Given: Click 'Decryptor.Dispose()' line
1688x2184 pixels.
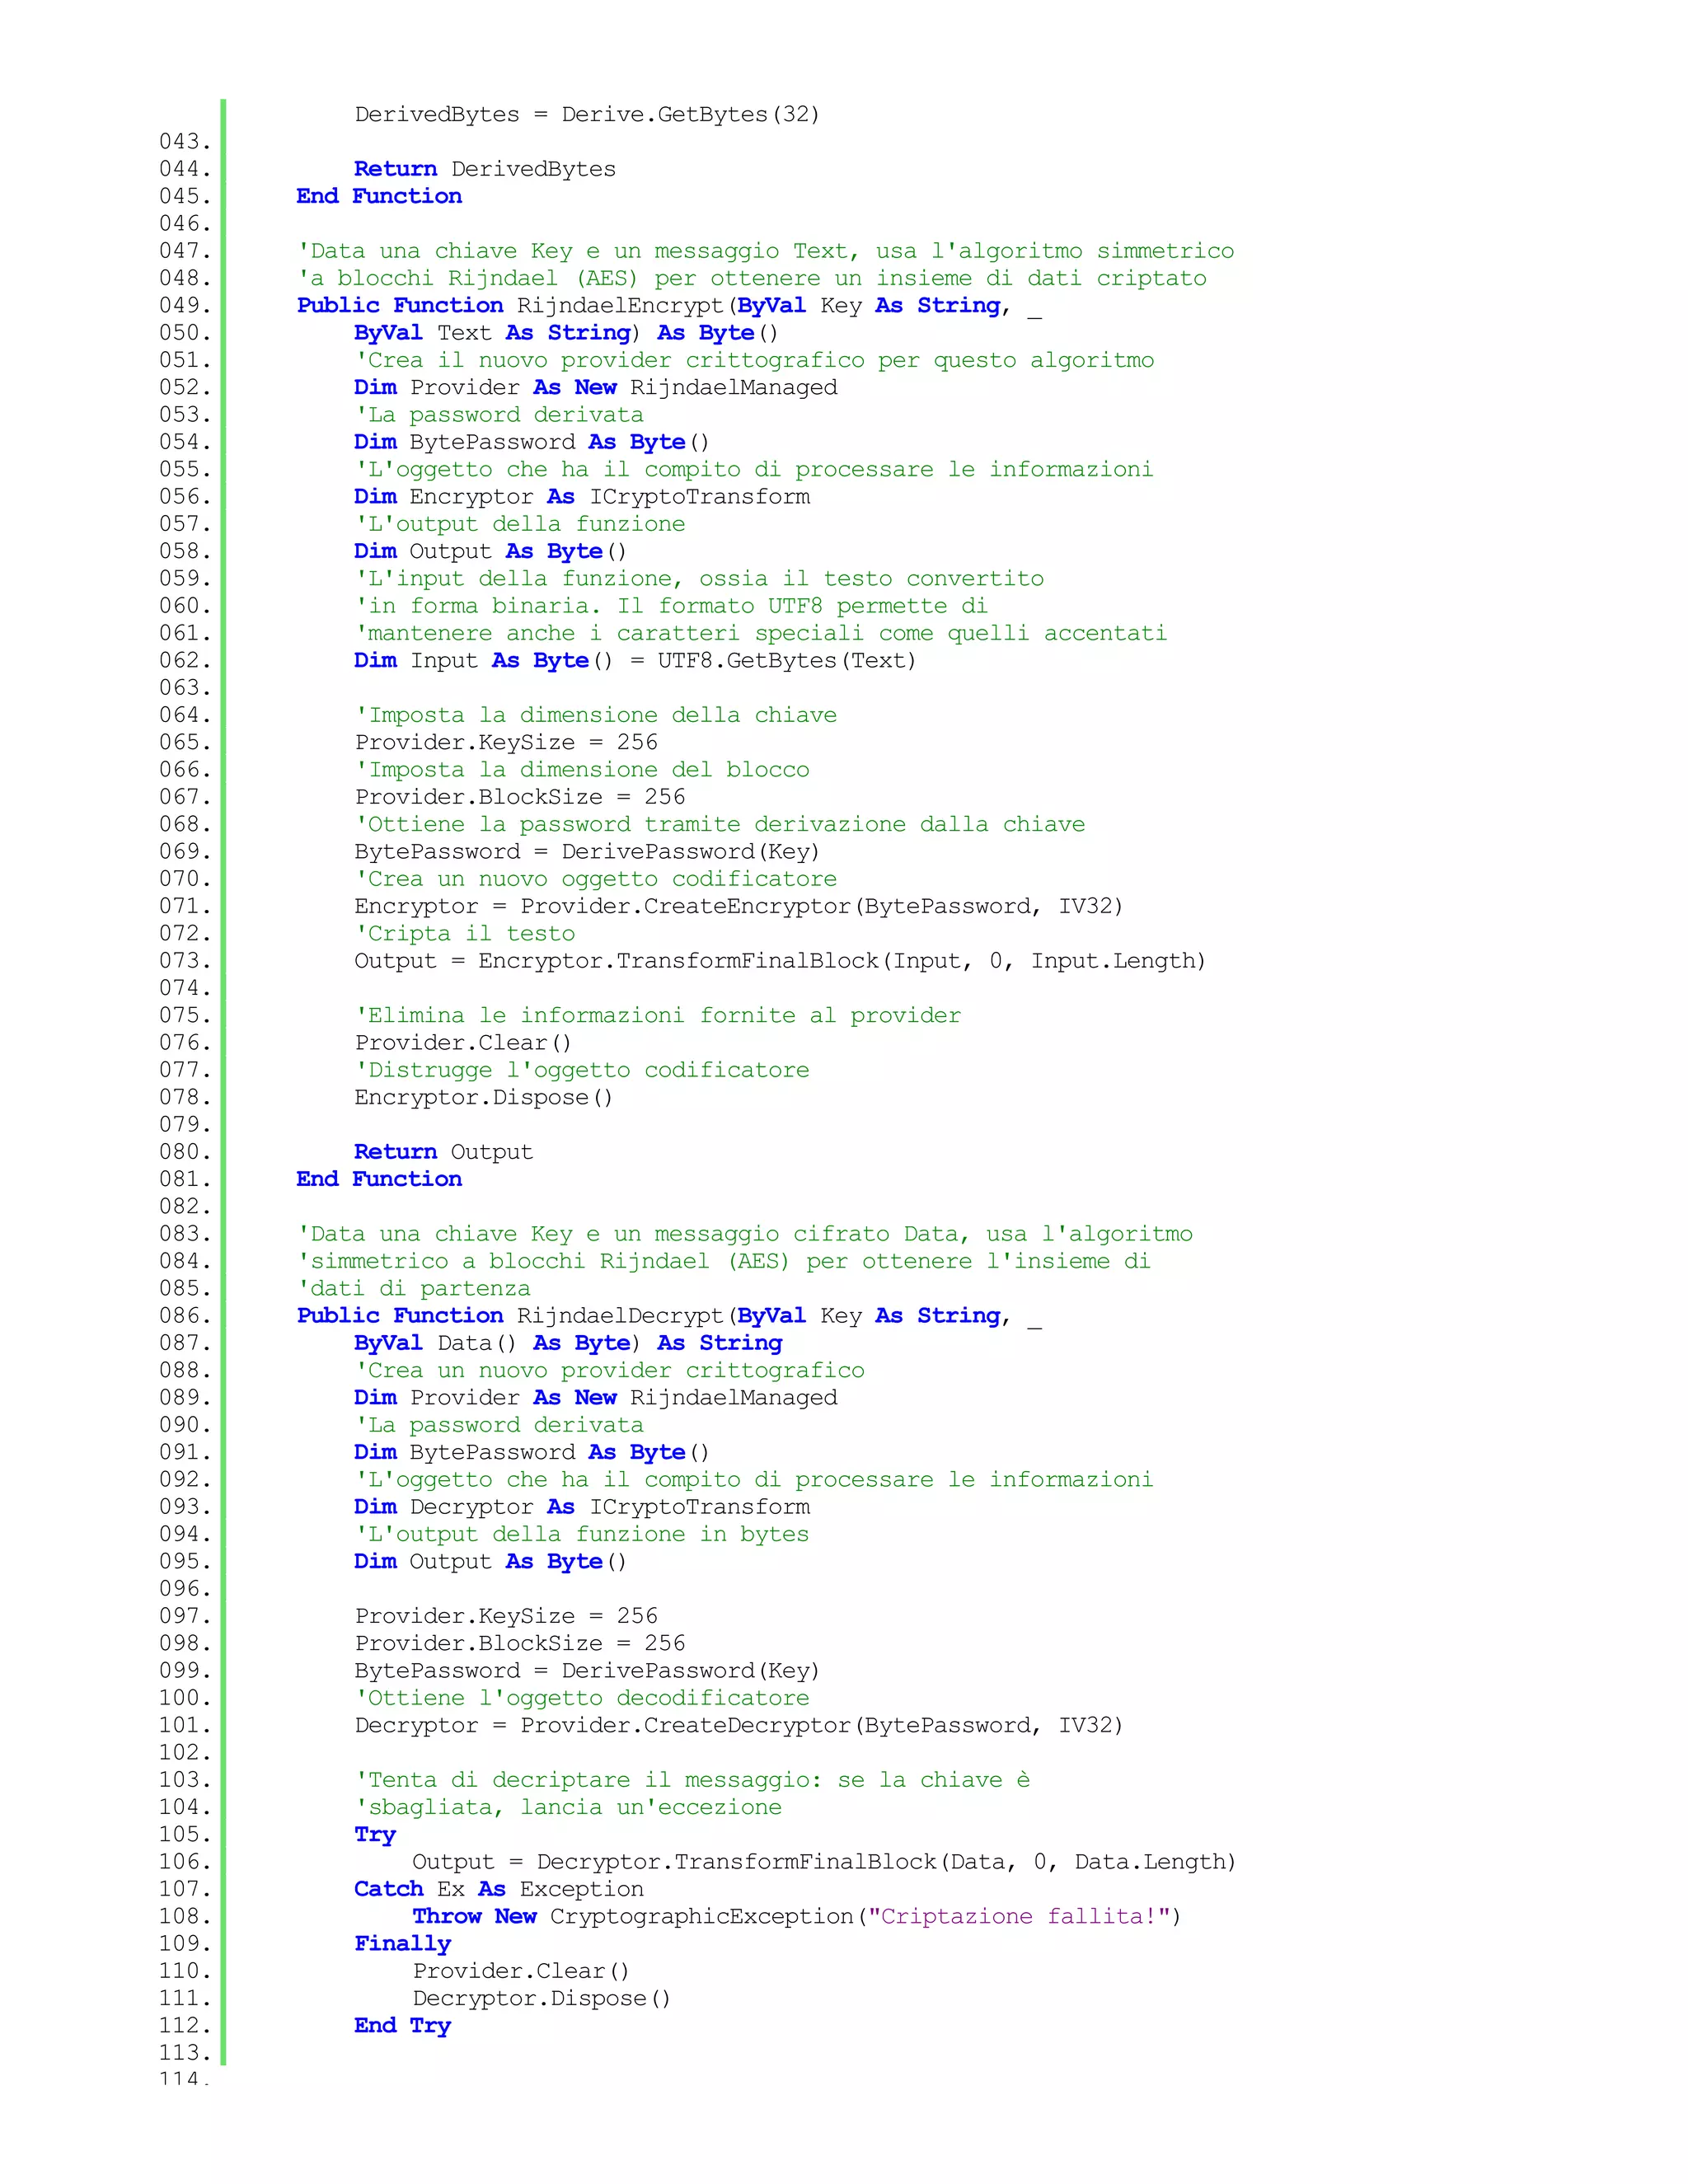Looking at the screenshot, I should coord(542,1998).
